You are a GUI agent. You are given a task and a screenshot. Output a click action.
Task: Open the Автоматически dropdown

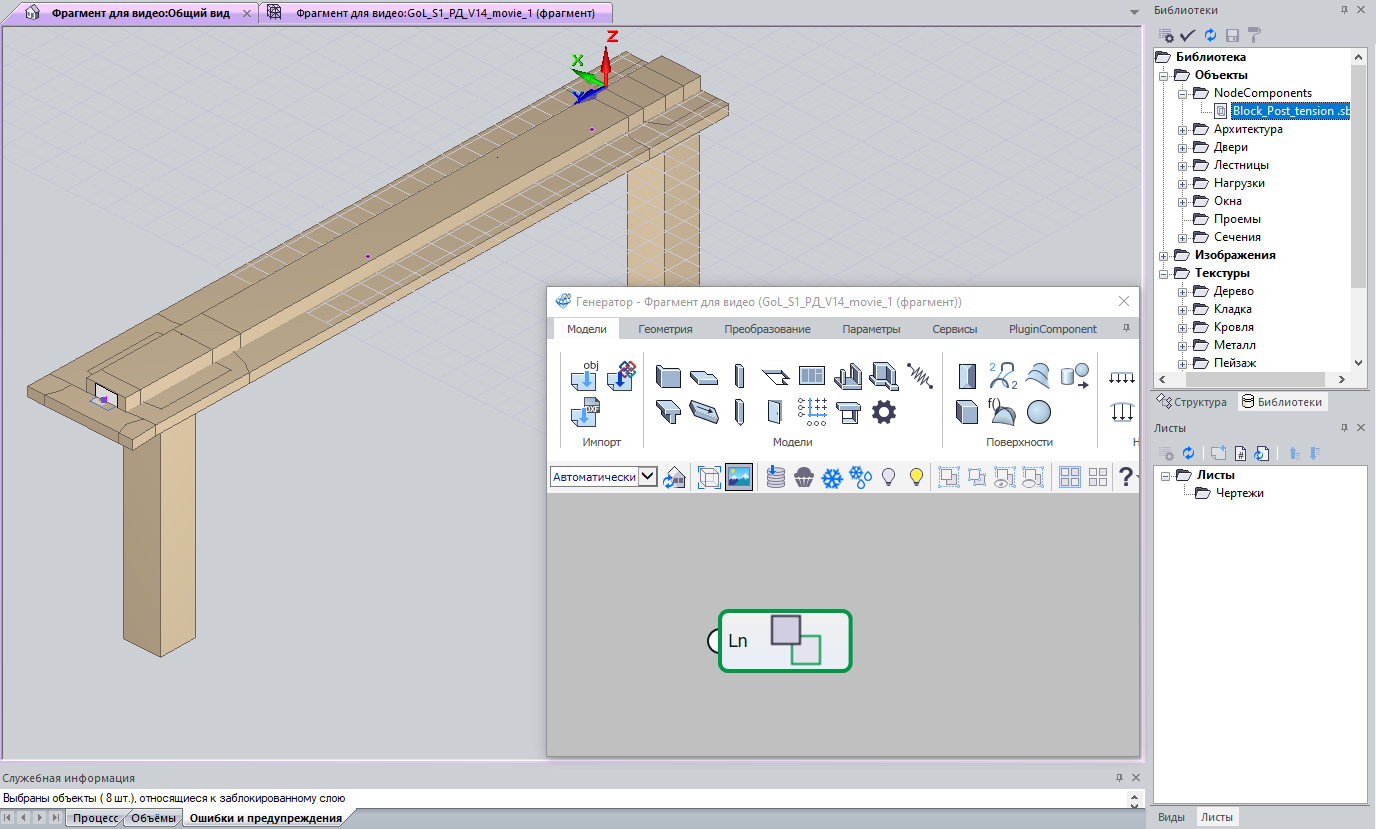pyautogui.click(x=647, y=478)
